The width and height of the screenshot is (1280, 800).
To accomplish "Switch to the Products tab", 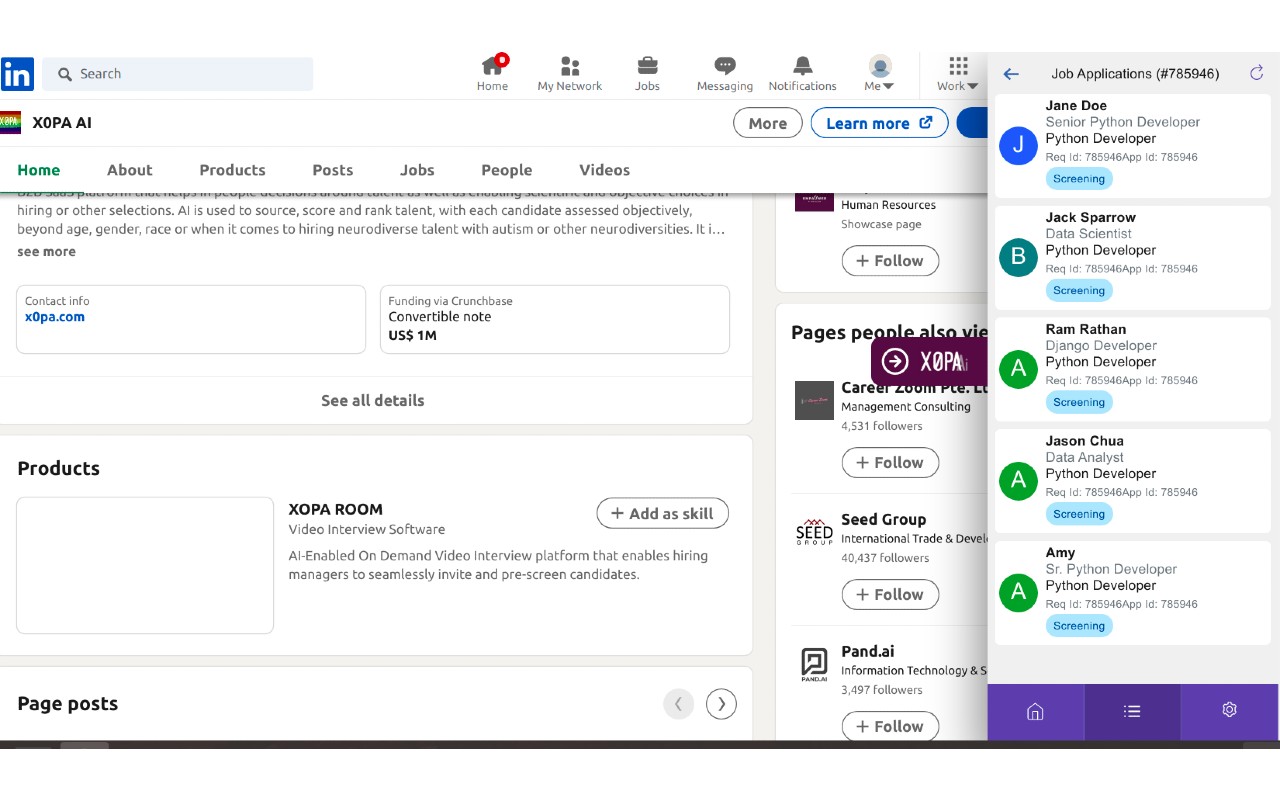I will coord(232,170).
